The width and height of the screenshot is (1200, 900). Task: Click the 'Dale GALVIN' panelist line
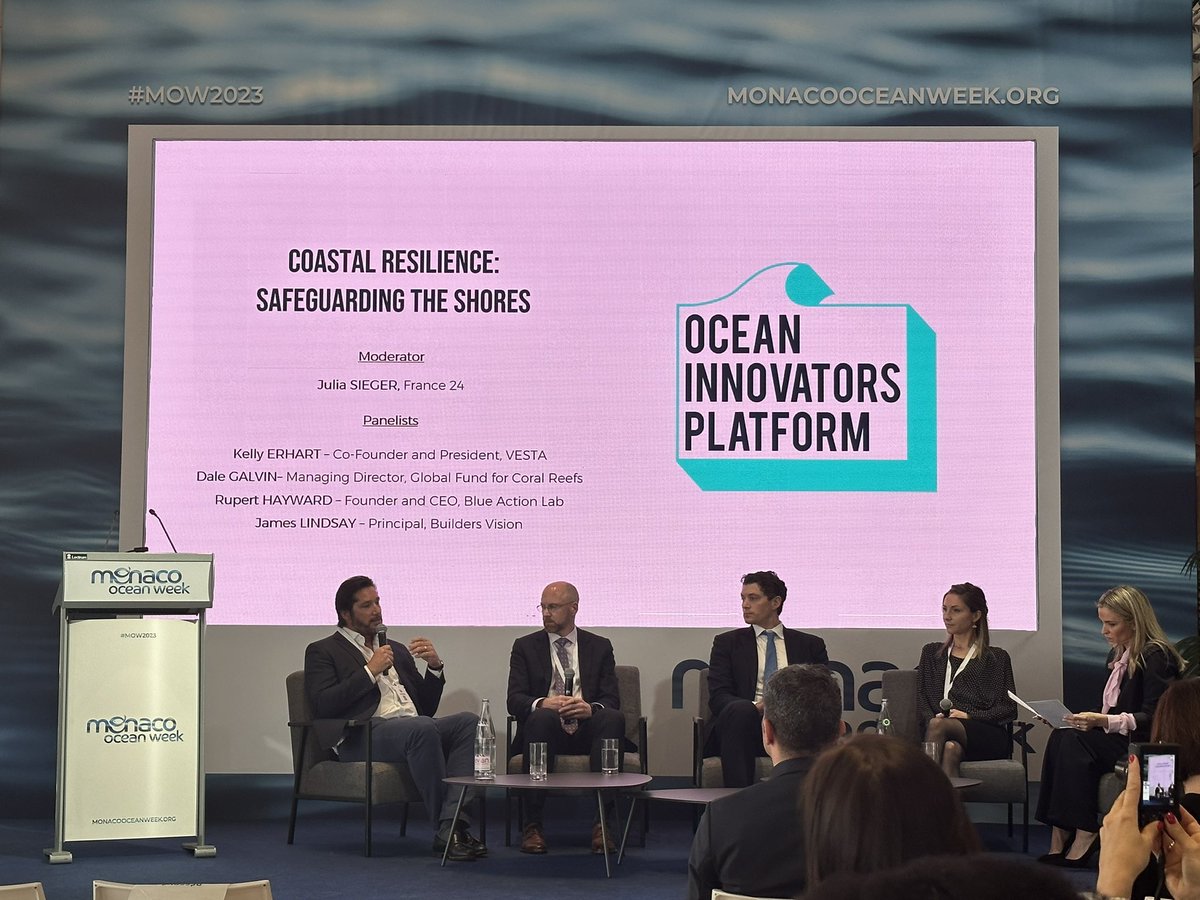390,478
